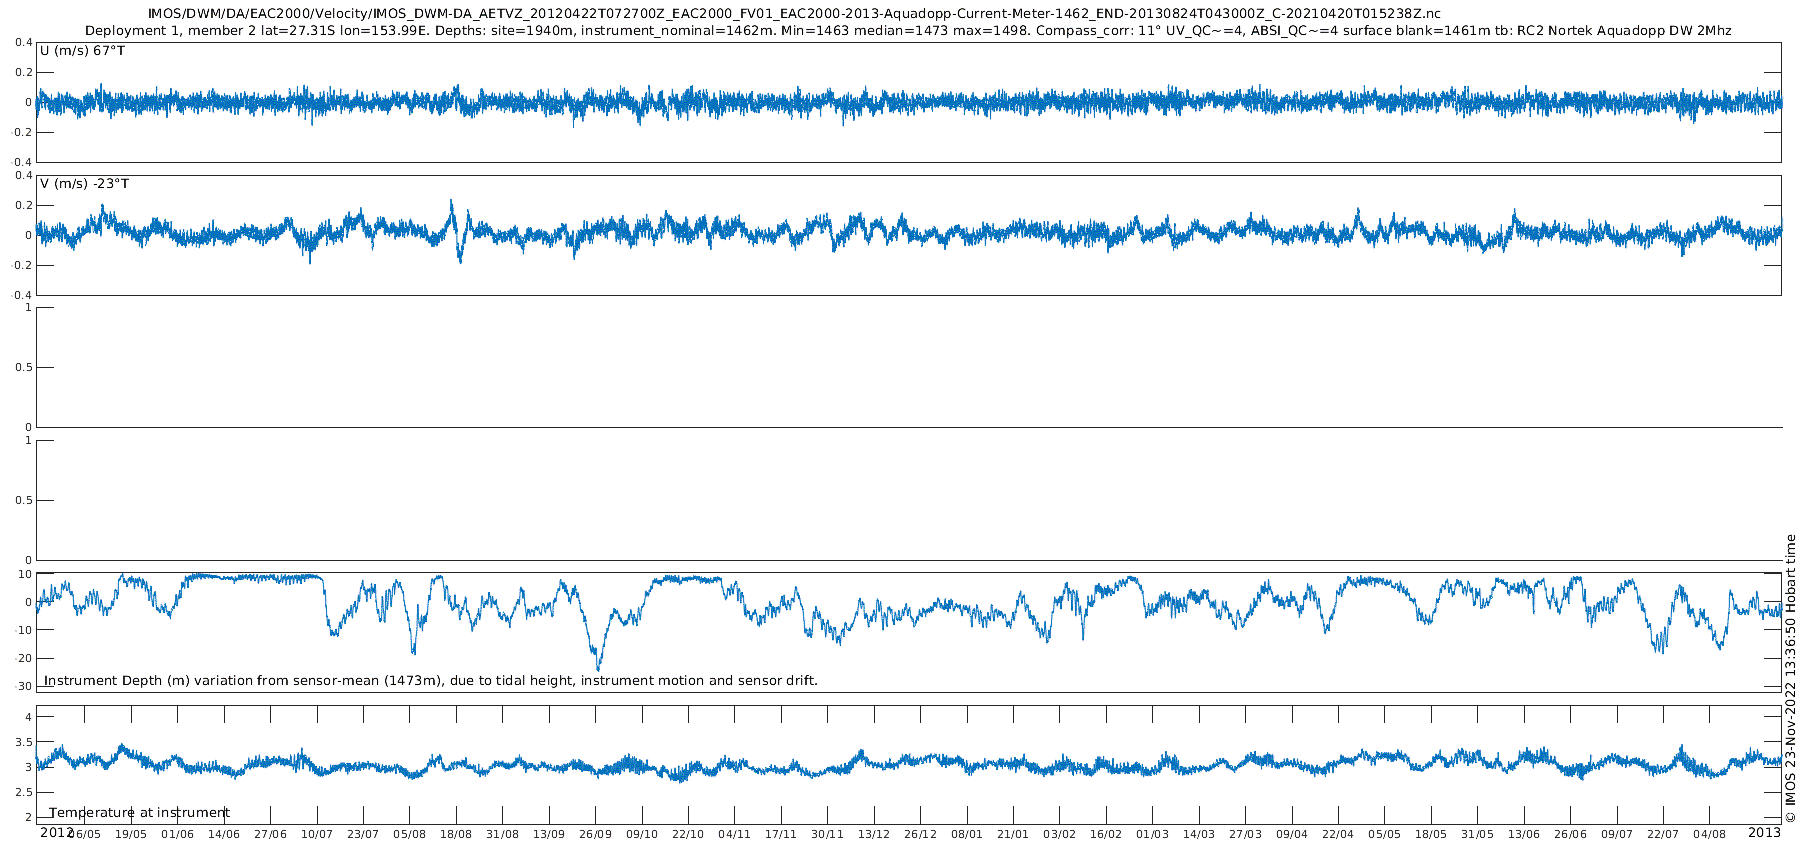The image size is (1800, 850).
Task: Select the '10/07' date tick label
Action: [x=317, y=834]
